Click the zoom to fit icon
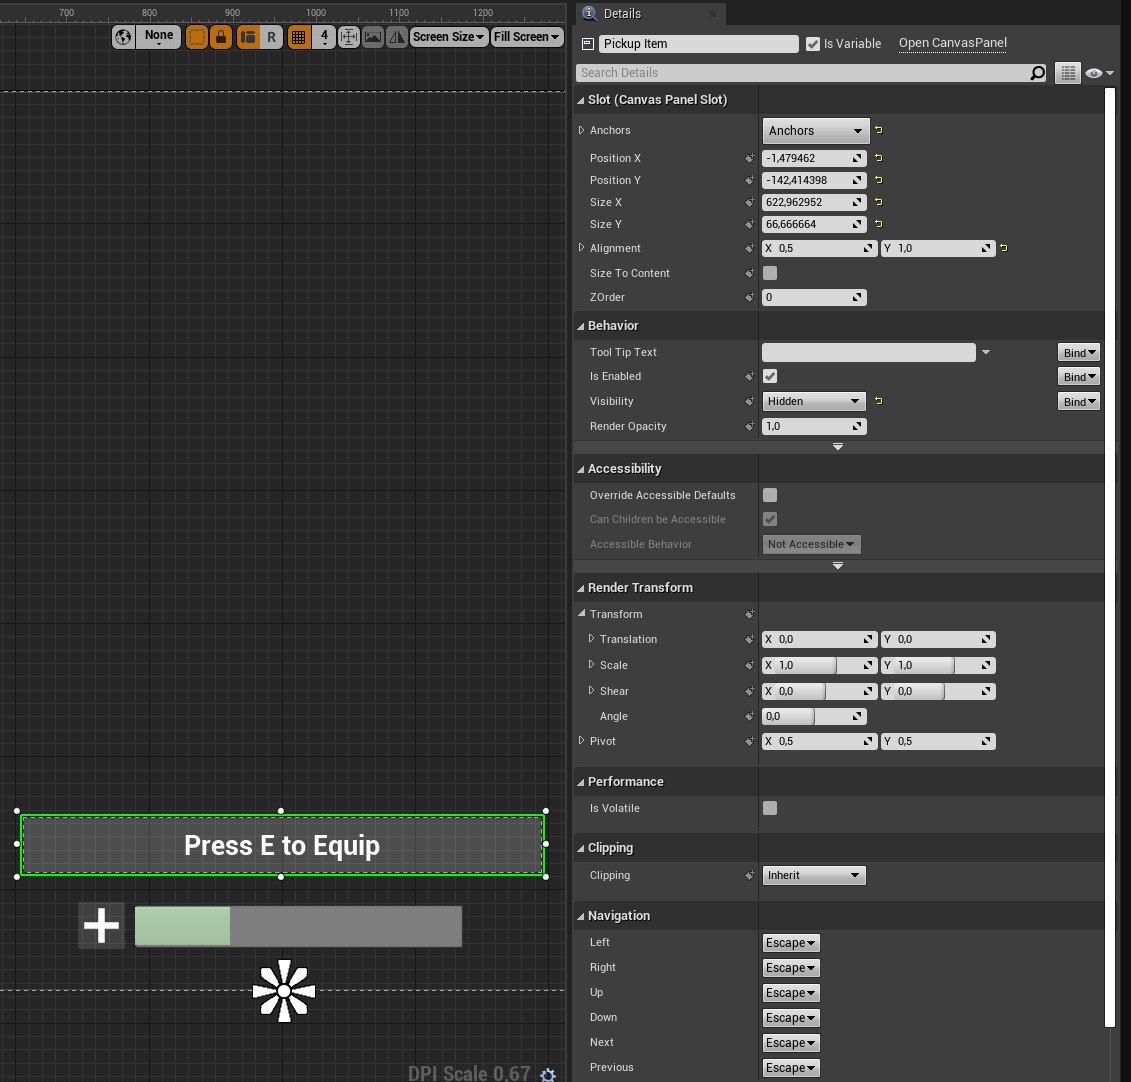Viewport: 1131px width, 1082px height. (348, 37)
